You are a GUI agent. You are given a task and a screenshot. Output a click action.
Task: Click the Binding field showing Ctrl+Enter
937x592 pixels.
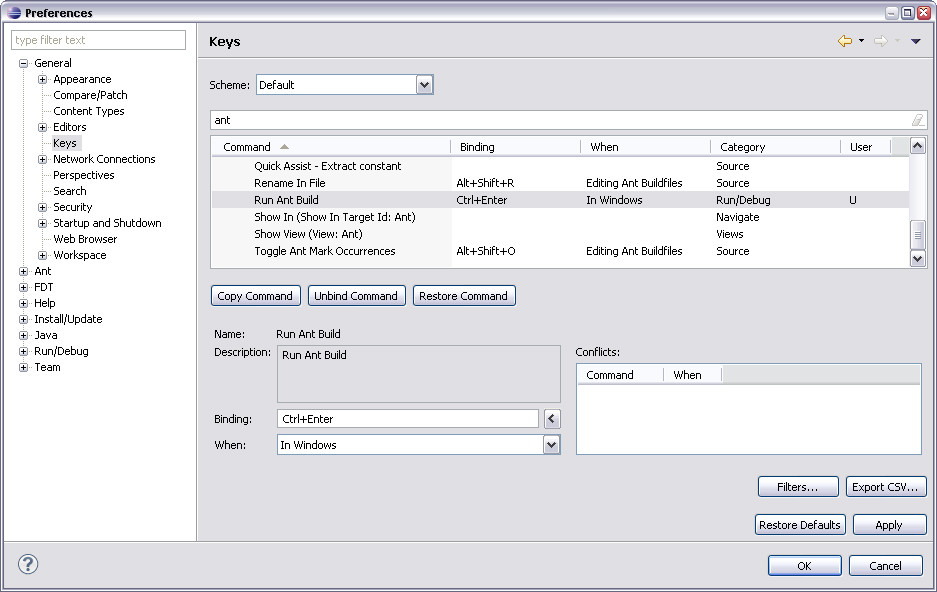(408, 419)
